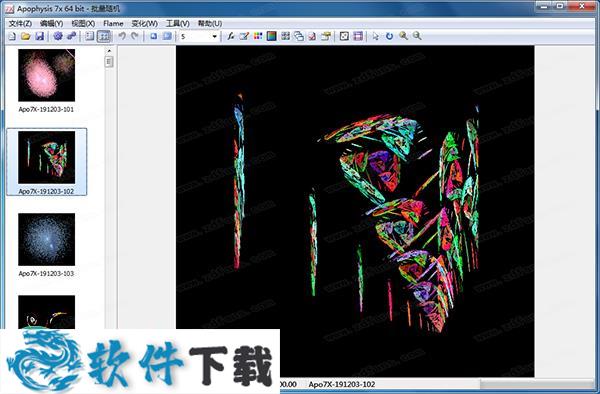The height and width of the screenshot is (394, 600).
Task: Open the fx script editor icon
Action: [x=230, y=36]
